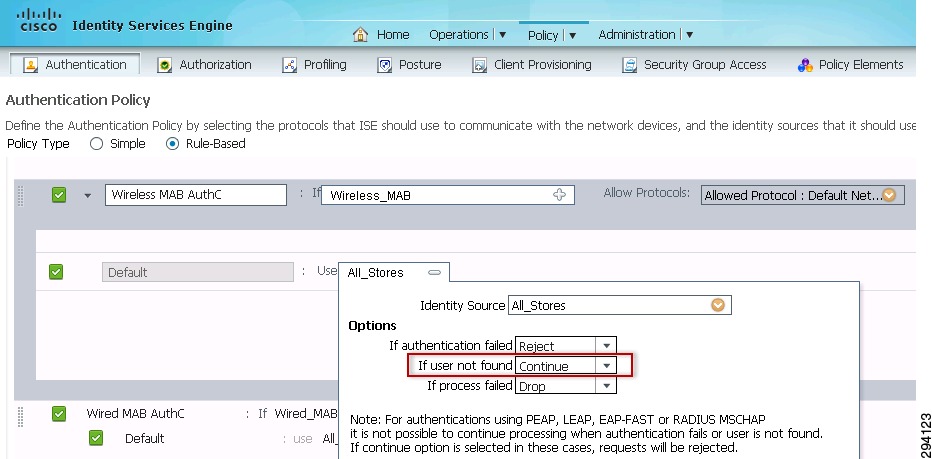This screenshot has height=459, width=932.
Task: Expand the Administration menu arrow
Action: [689, 34]
